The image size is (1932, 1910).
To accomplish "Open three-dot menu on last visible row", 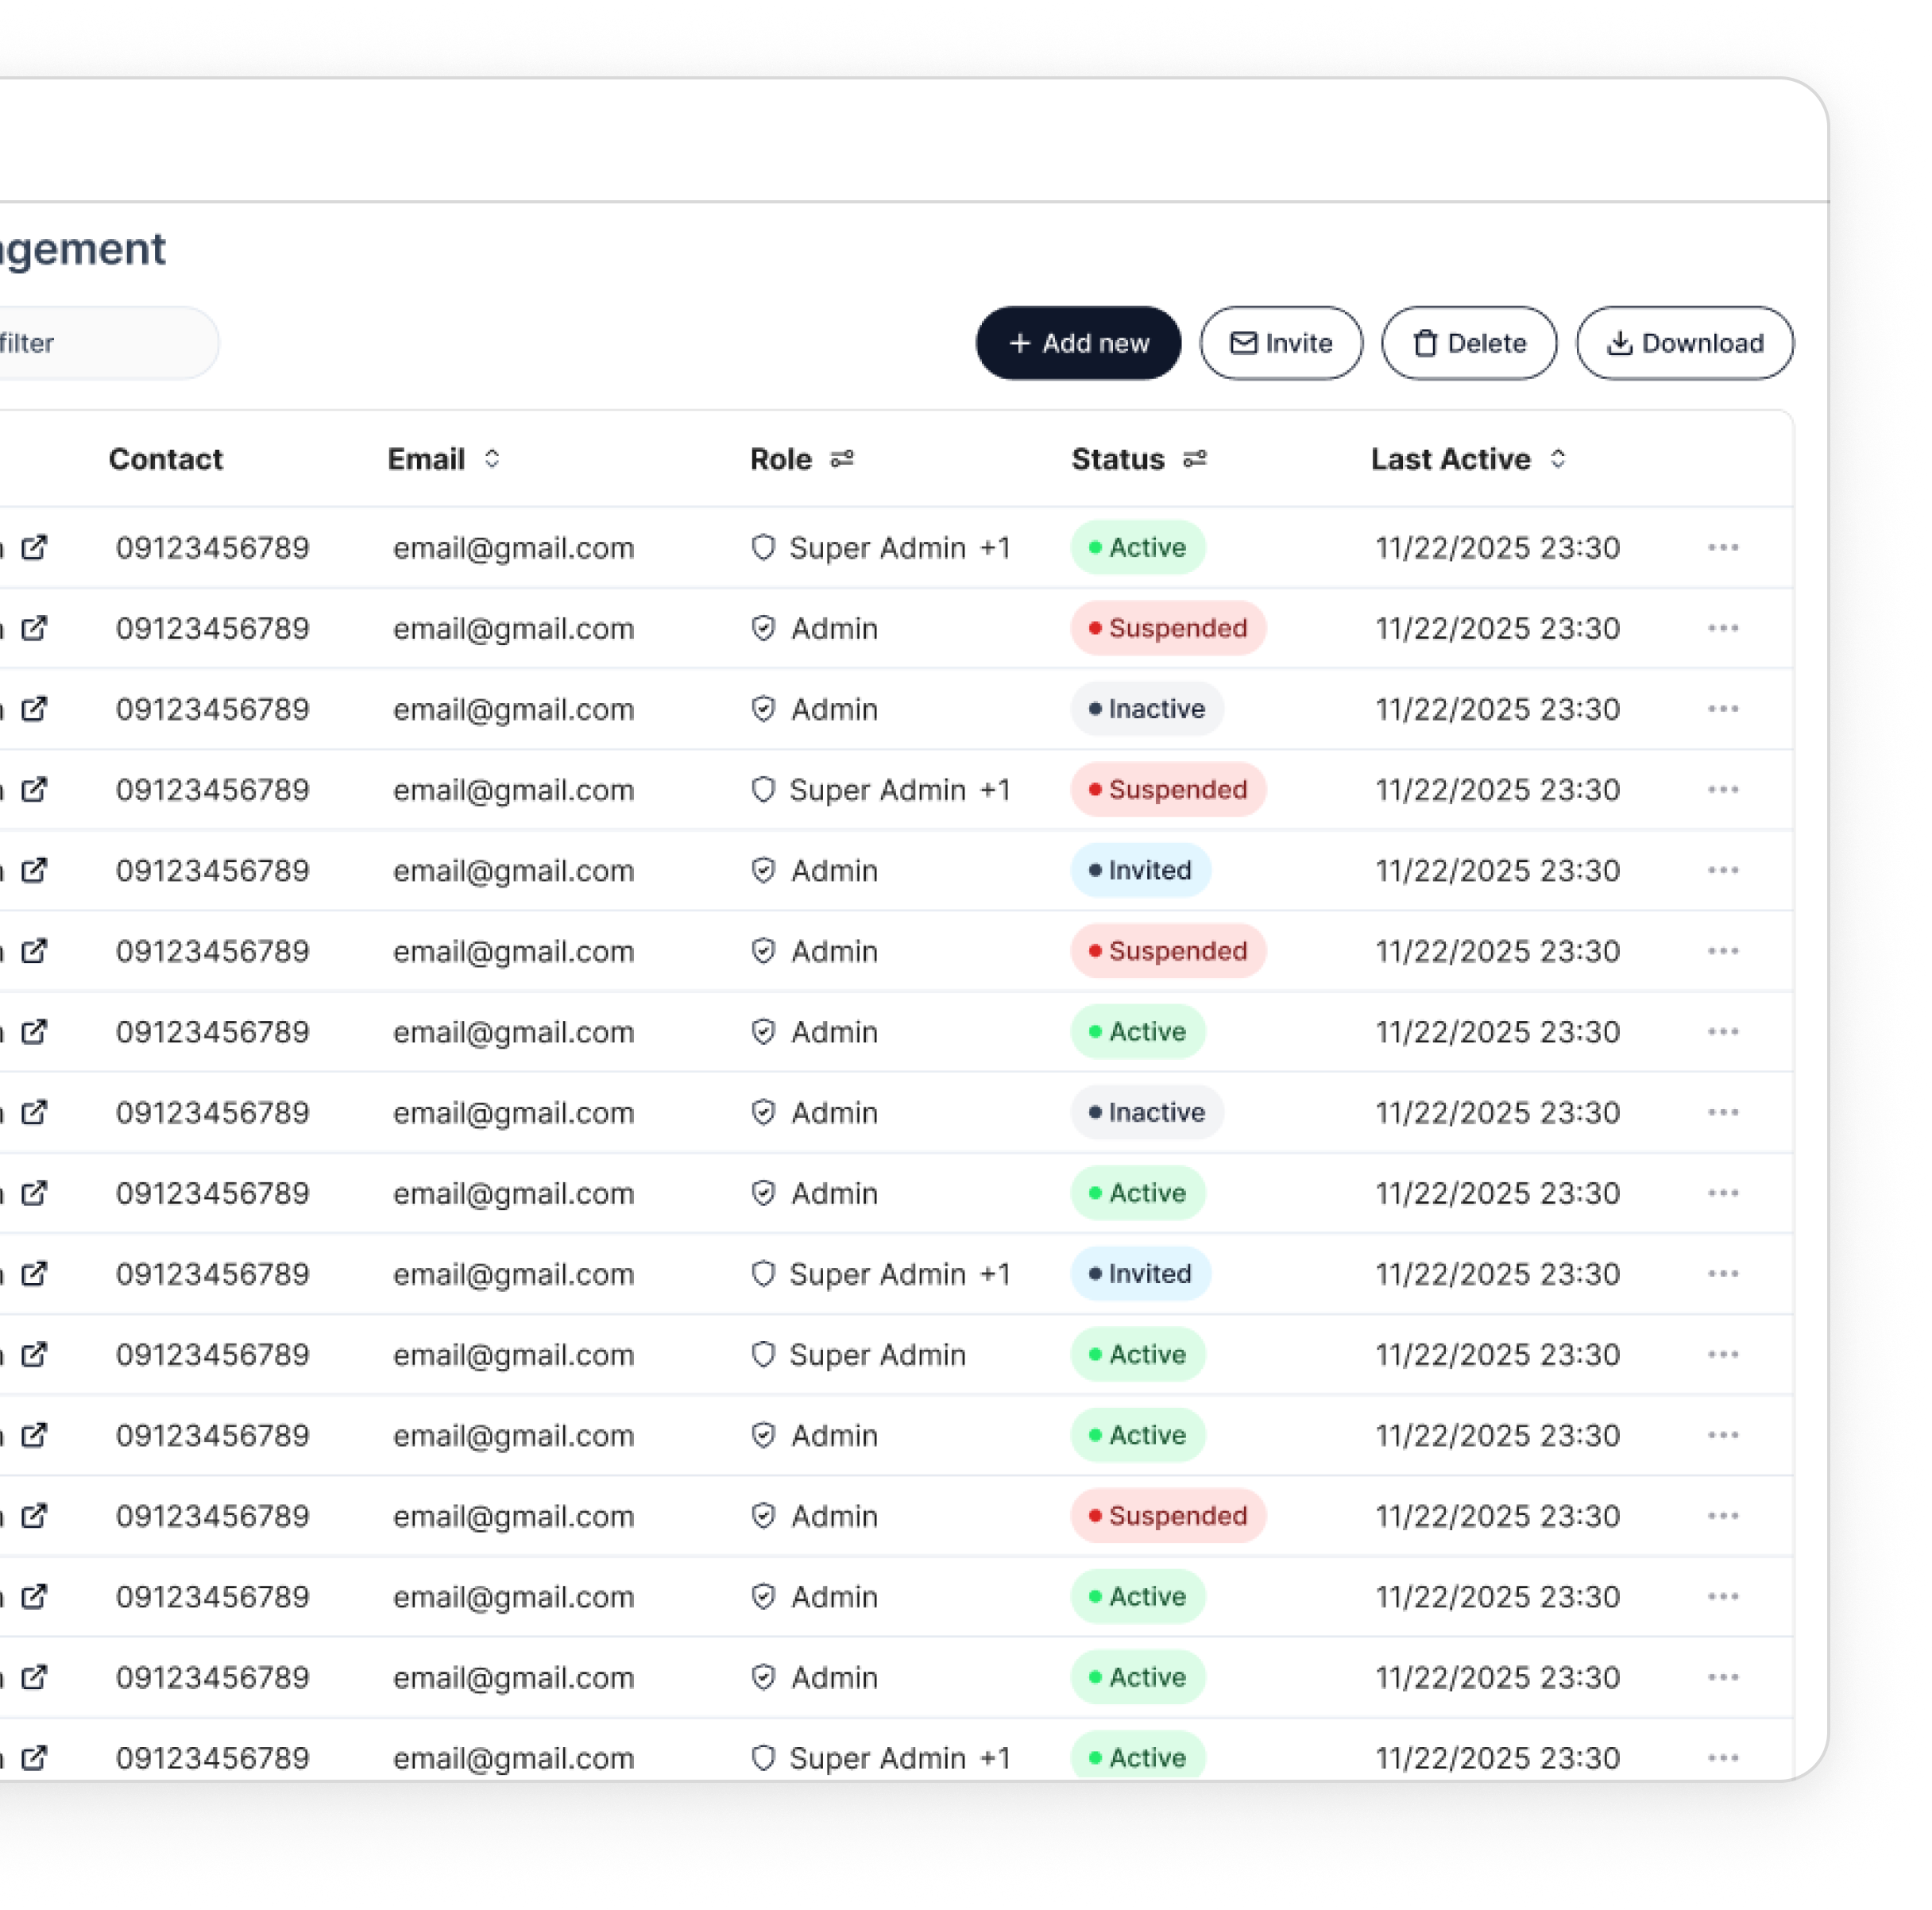I will pos(1722,1757).
